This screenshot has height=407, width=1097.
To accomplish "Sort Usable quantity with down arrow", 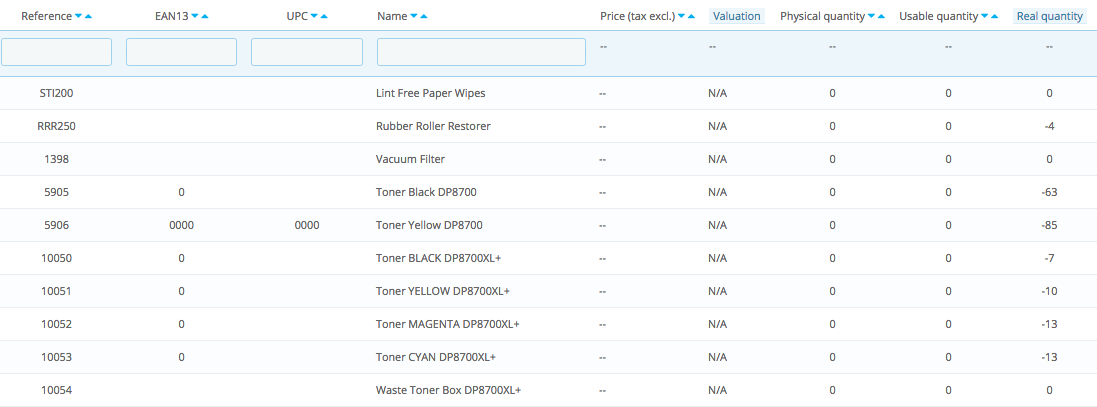I will tap(984, 16).
